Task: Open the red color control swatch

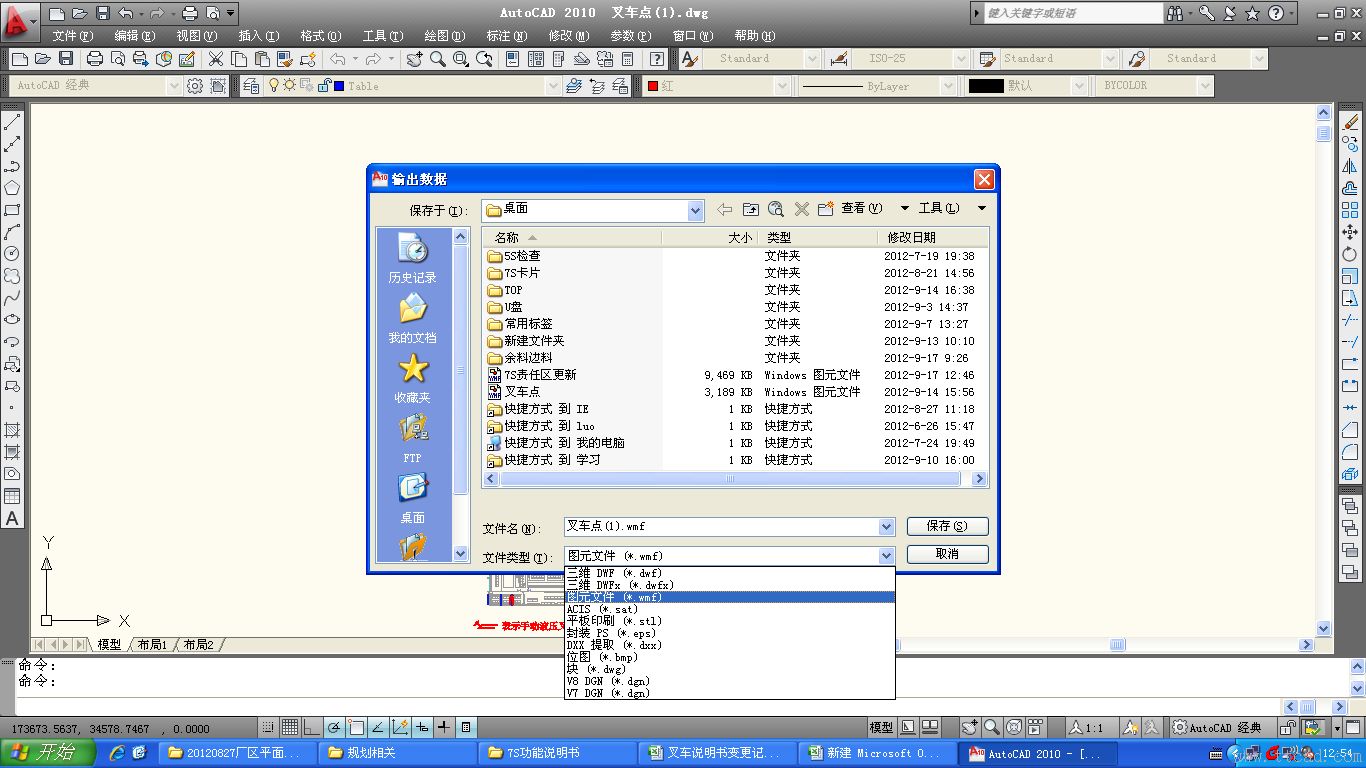Action: click(652, 86)
